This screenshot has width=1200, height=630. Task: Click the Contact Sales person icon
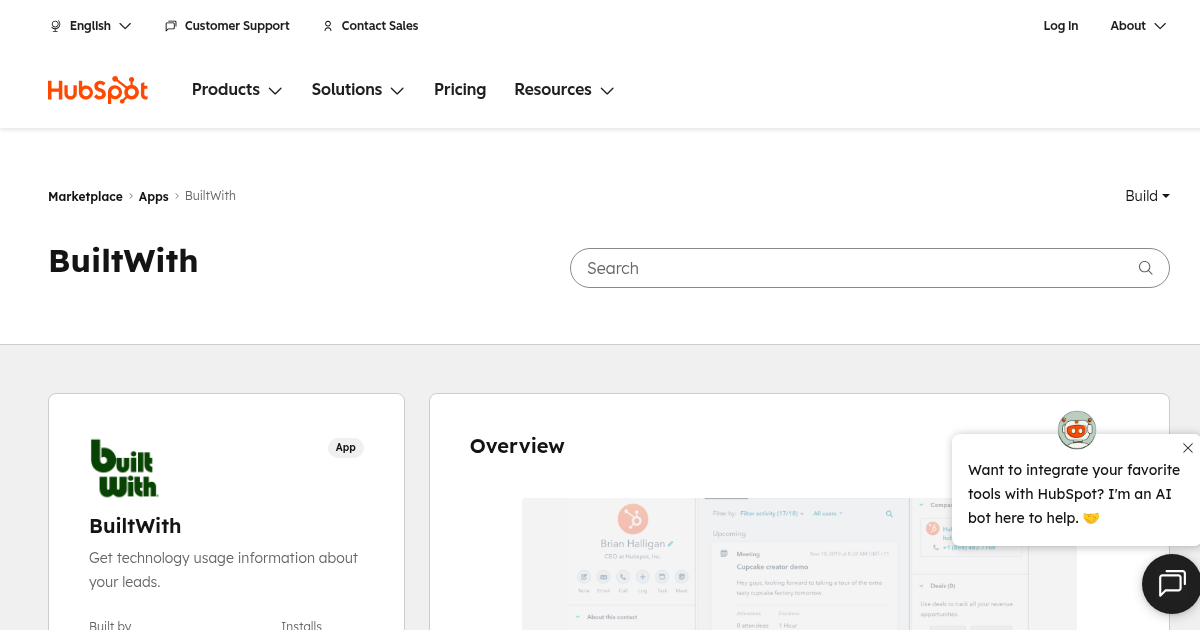[328, 26]
